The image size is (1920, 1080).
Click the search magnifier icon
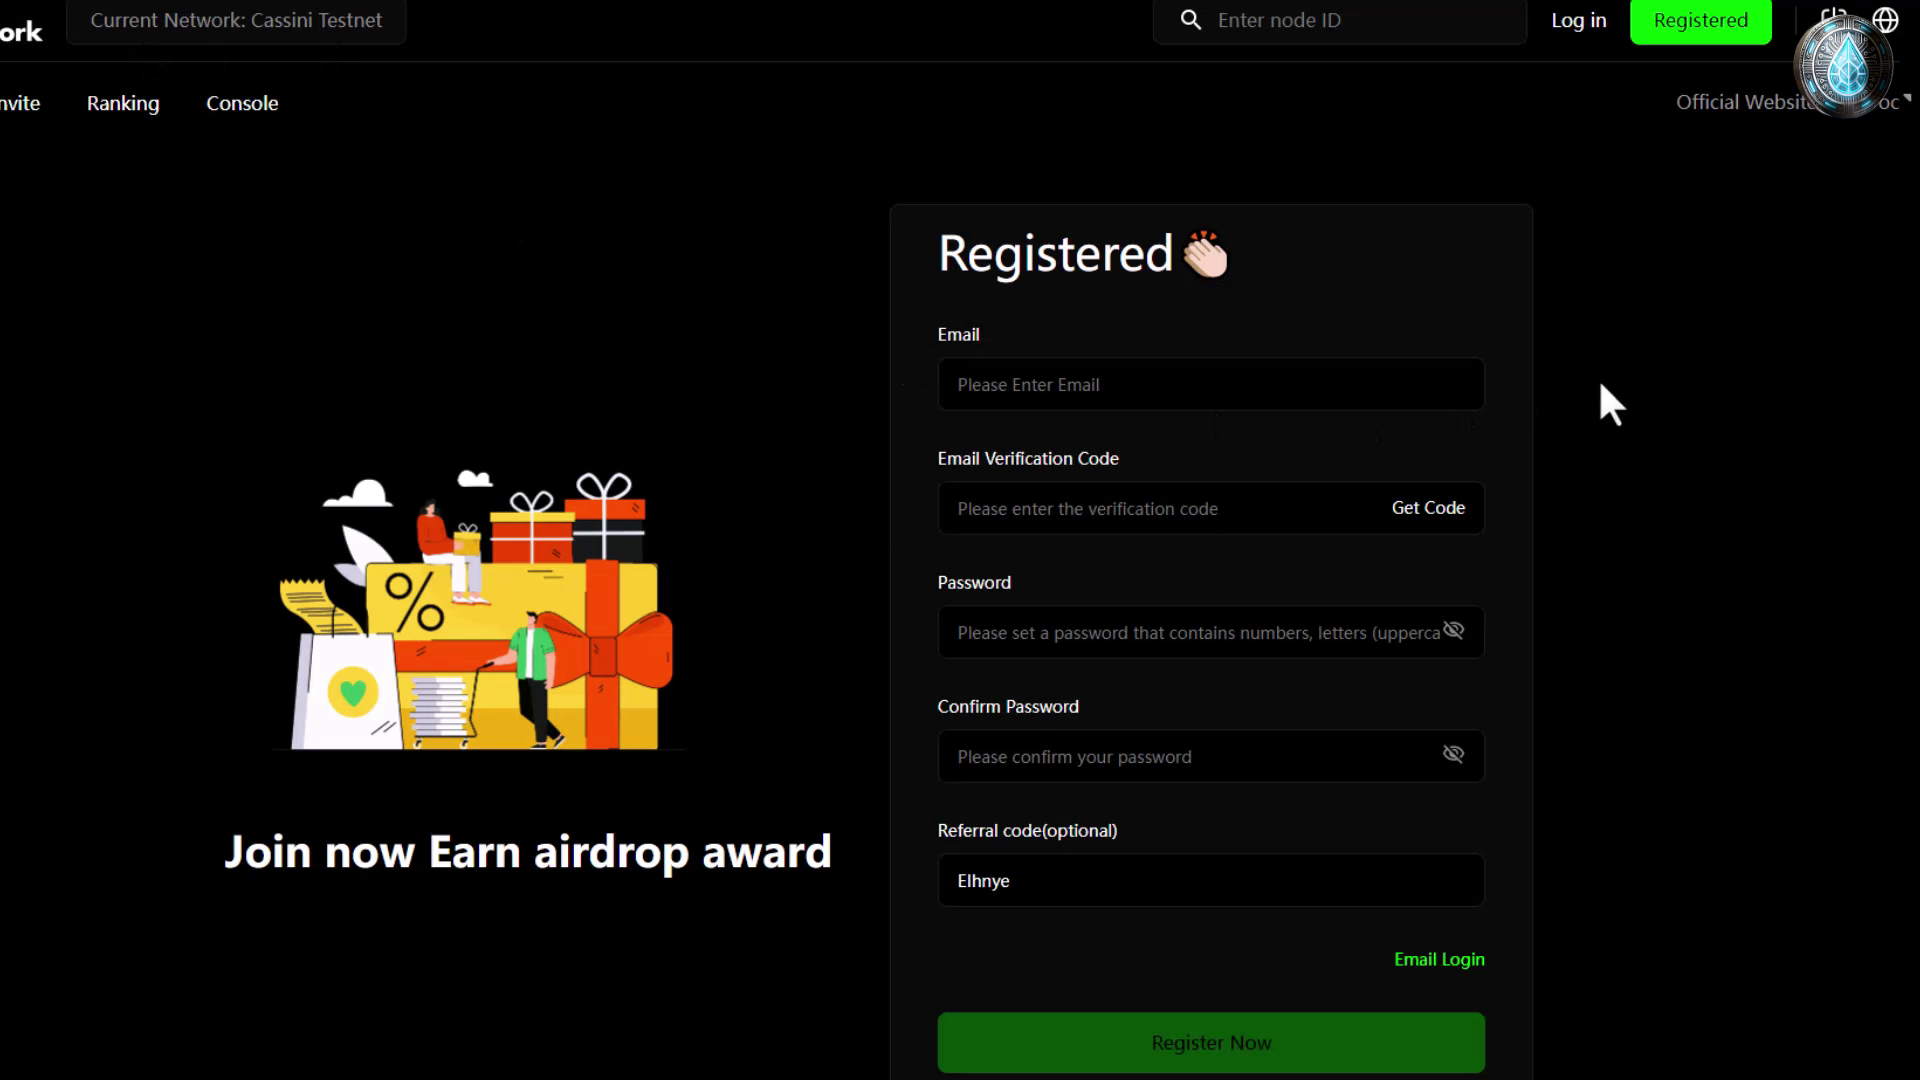1190,20
